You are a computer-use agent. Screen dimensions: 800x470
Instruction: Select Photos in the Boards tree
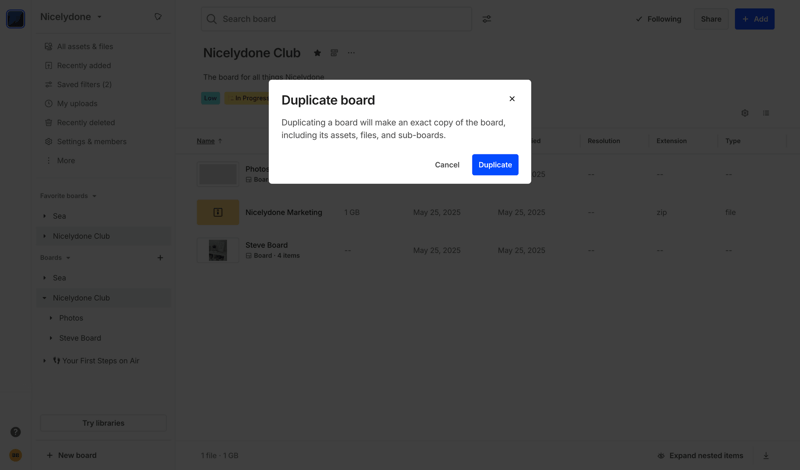(x=71, y=318)
